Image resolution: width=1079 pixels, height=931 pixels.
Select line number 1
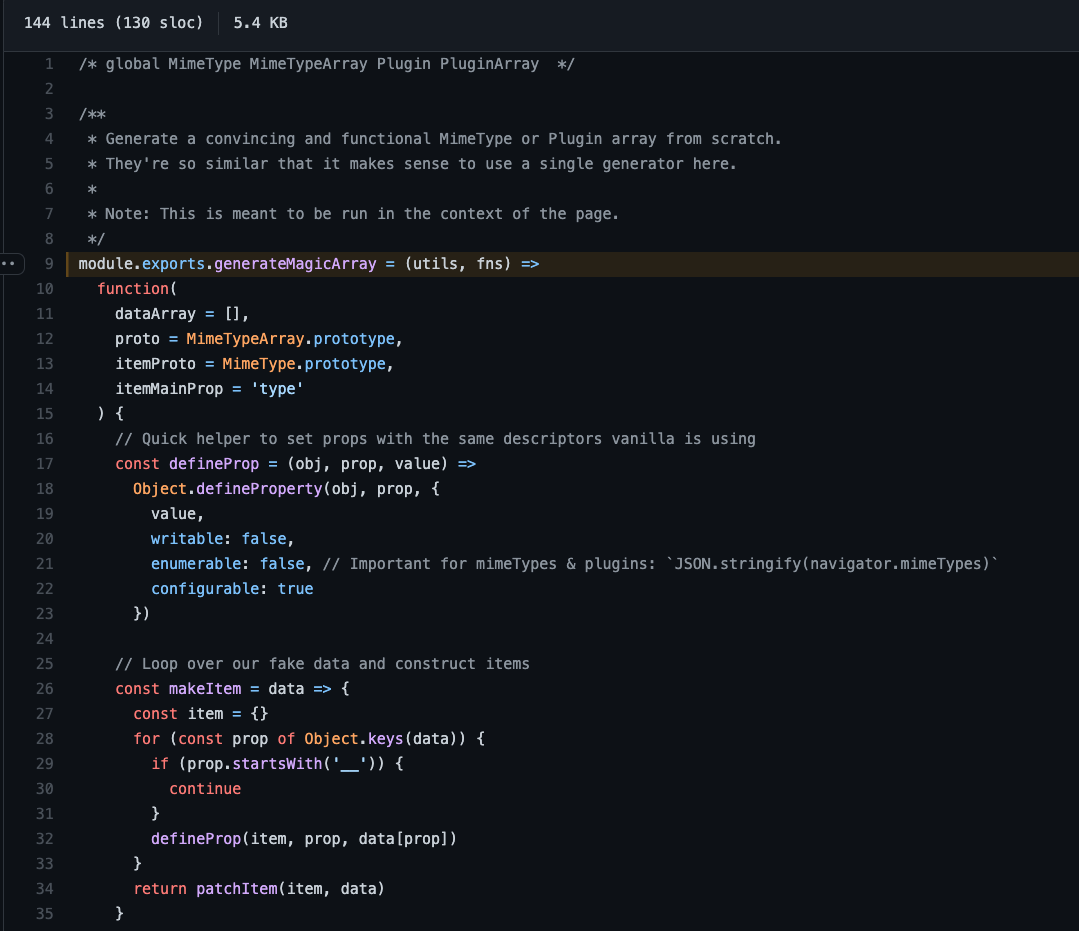[48, 63]
